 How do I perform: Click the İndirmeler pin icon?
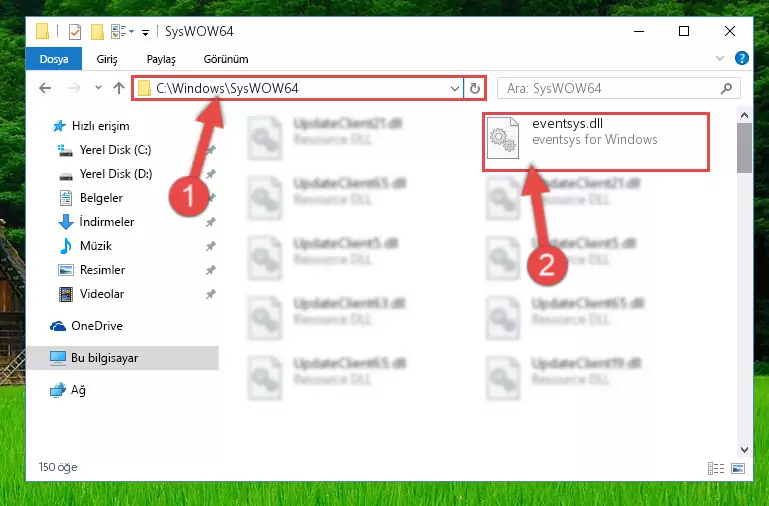point(211,222)
